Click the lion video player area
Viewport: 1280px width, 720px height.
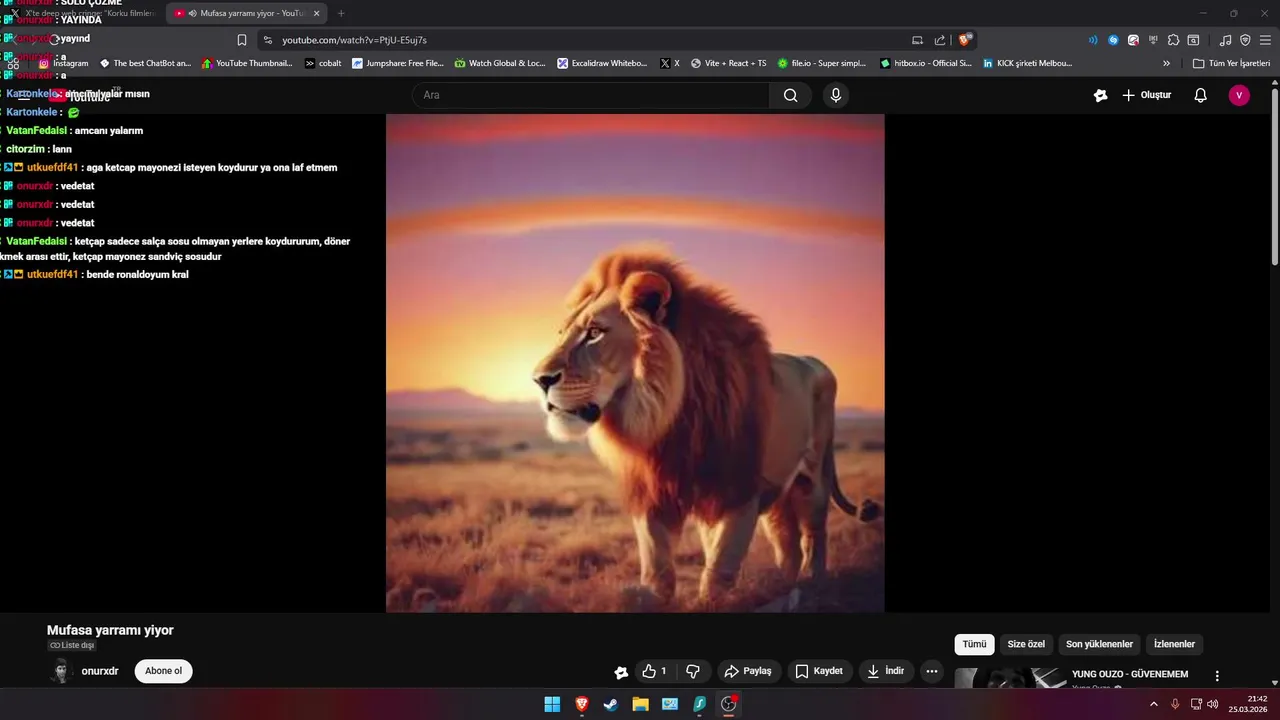[x=635, y=363]
